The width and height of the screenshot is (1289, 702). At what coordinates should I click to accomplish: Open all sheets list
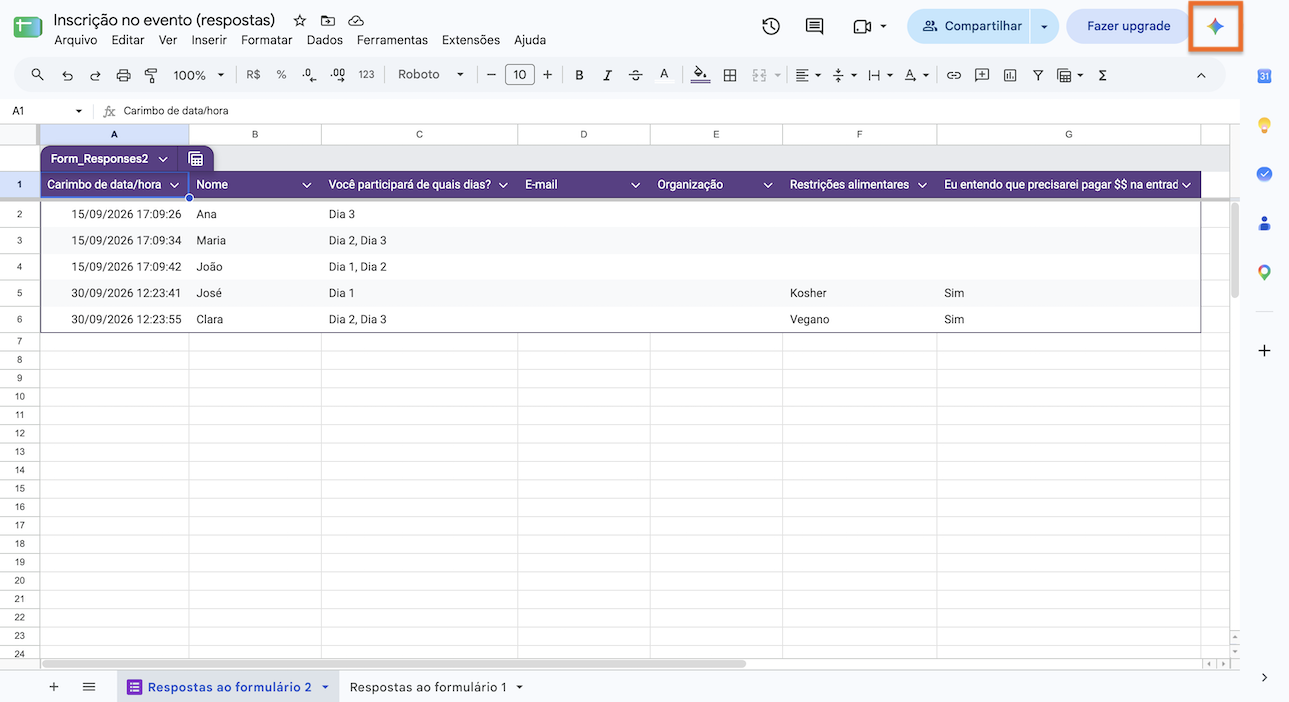89,687
